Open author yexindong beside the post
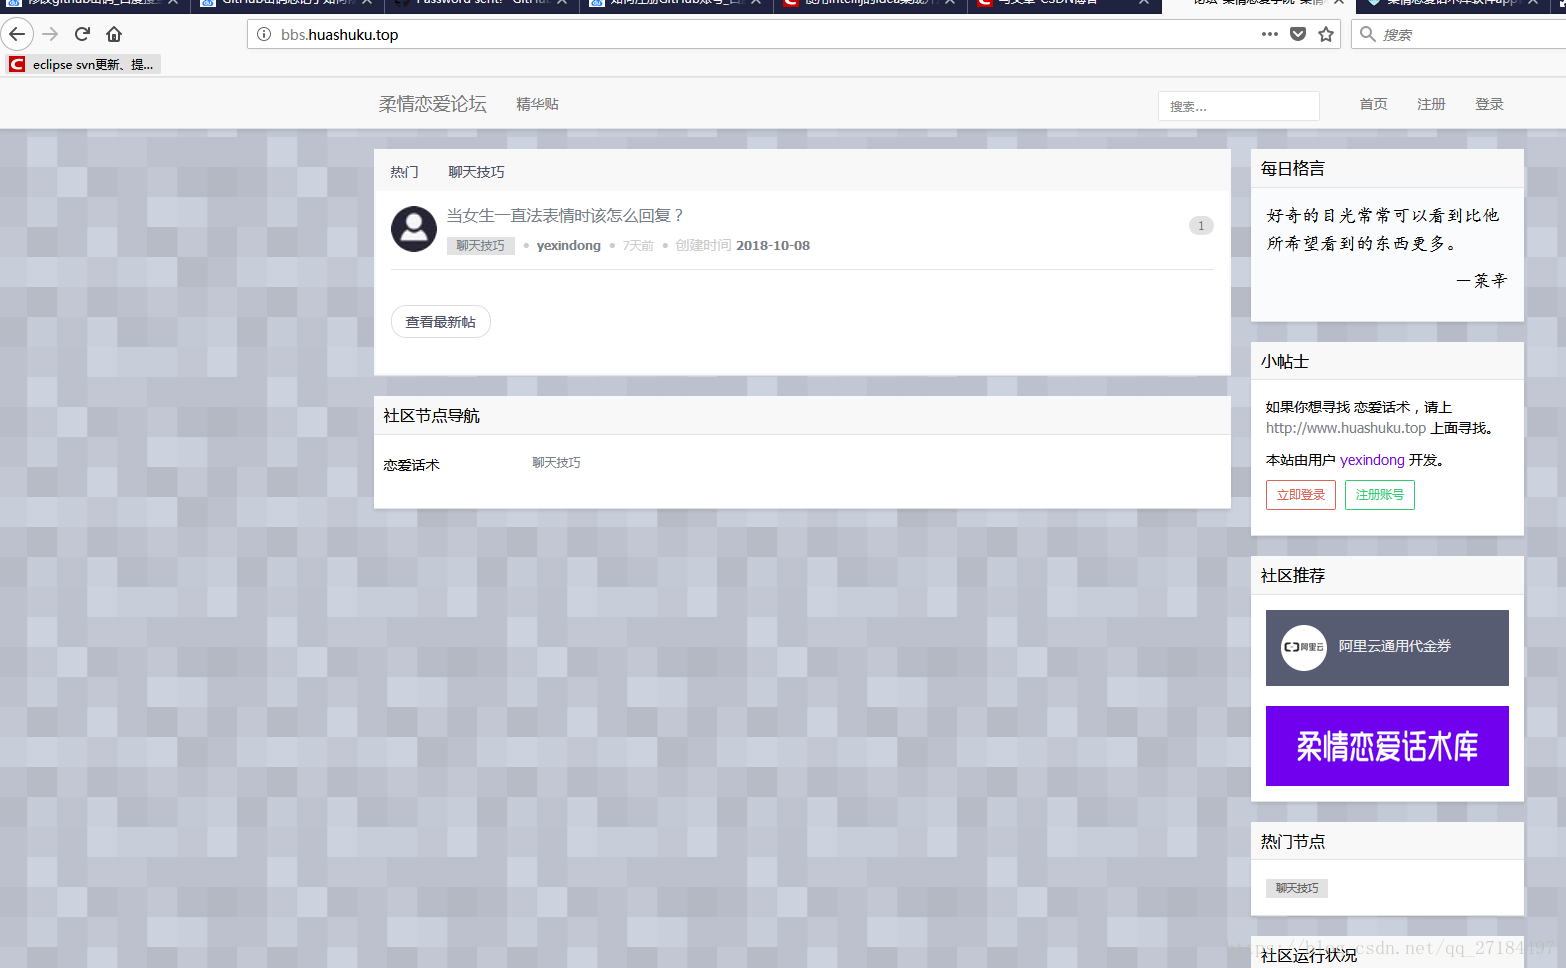The width and height of the screenshot is (1566, 968). pos(569,245)
